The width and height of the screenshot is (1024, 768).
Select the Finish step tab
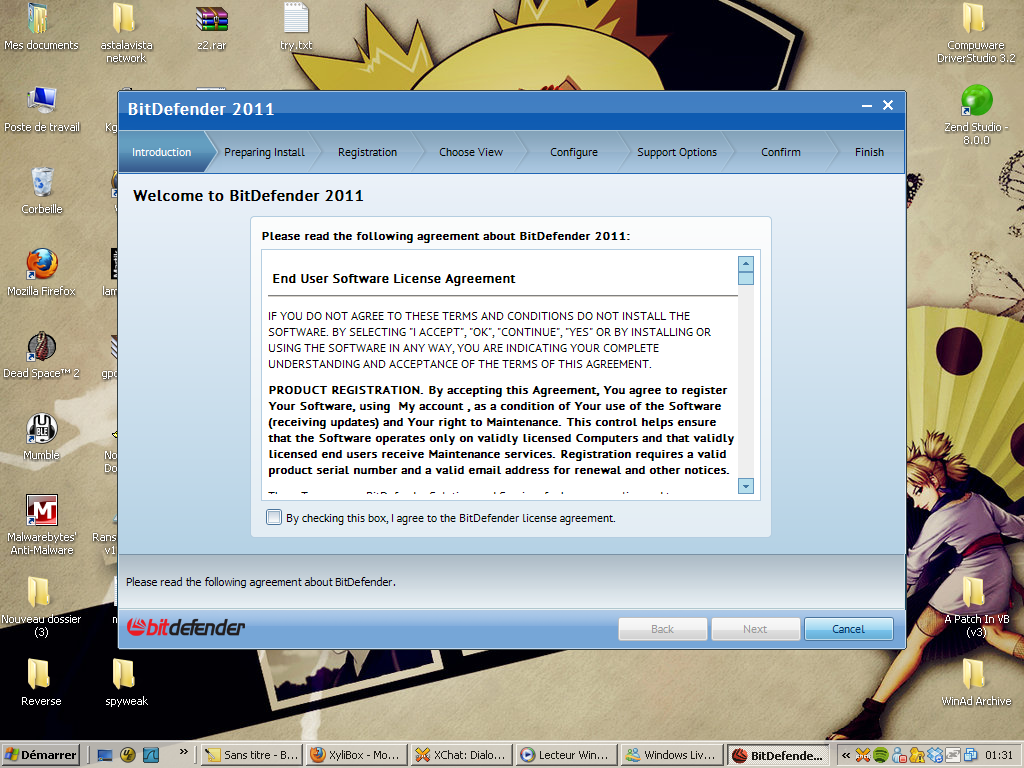(x=869, y=152)
